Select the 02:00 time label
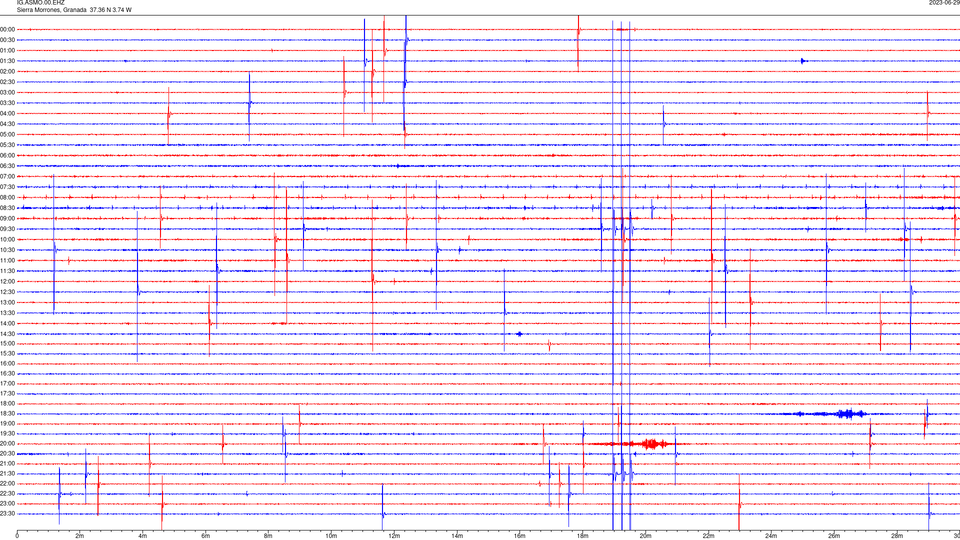960x540 pixels. point(7,71)
